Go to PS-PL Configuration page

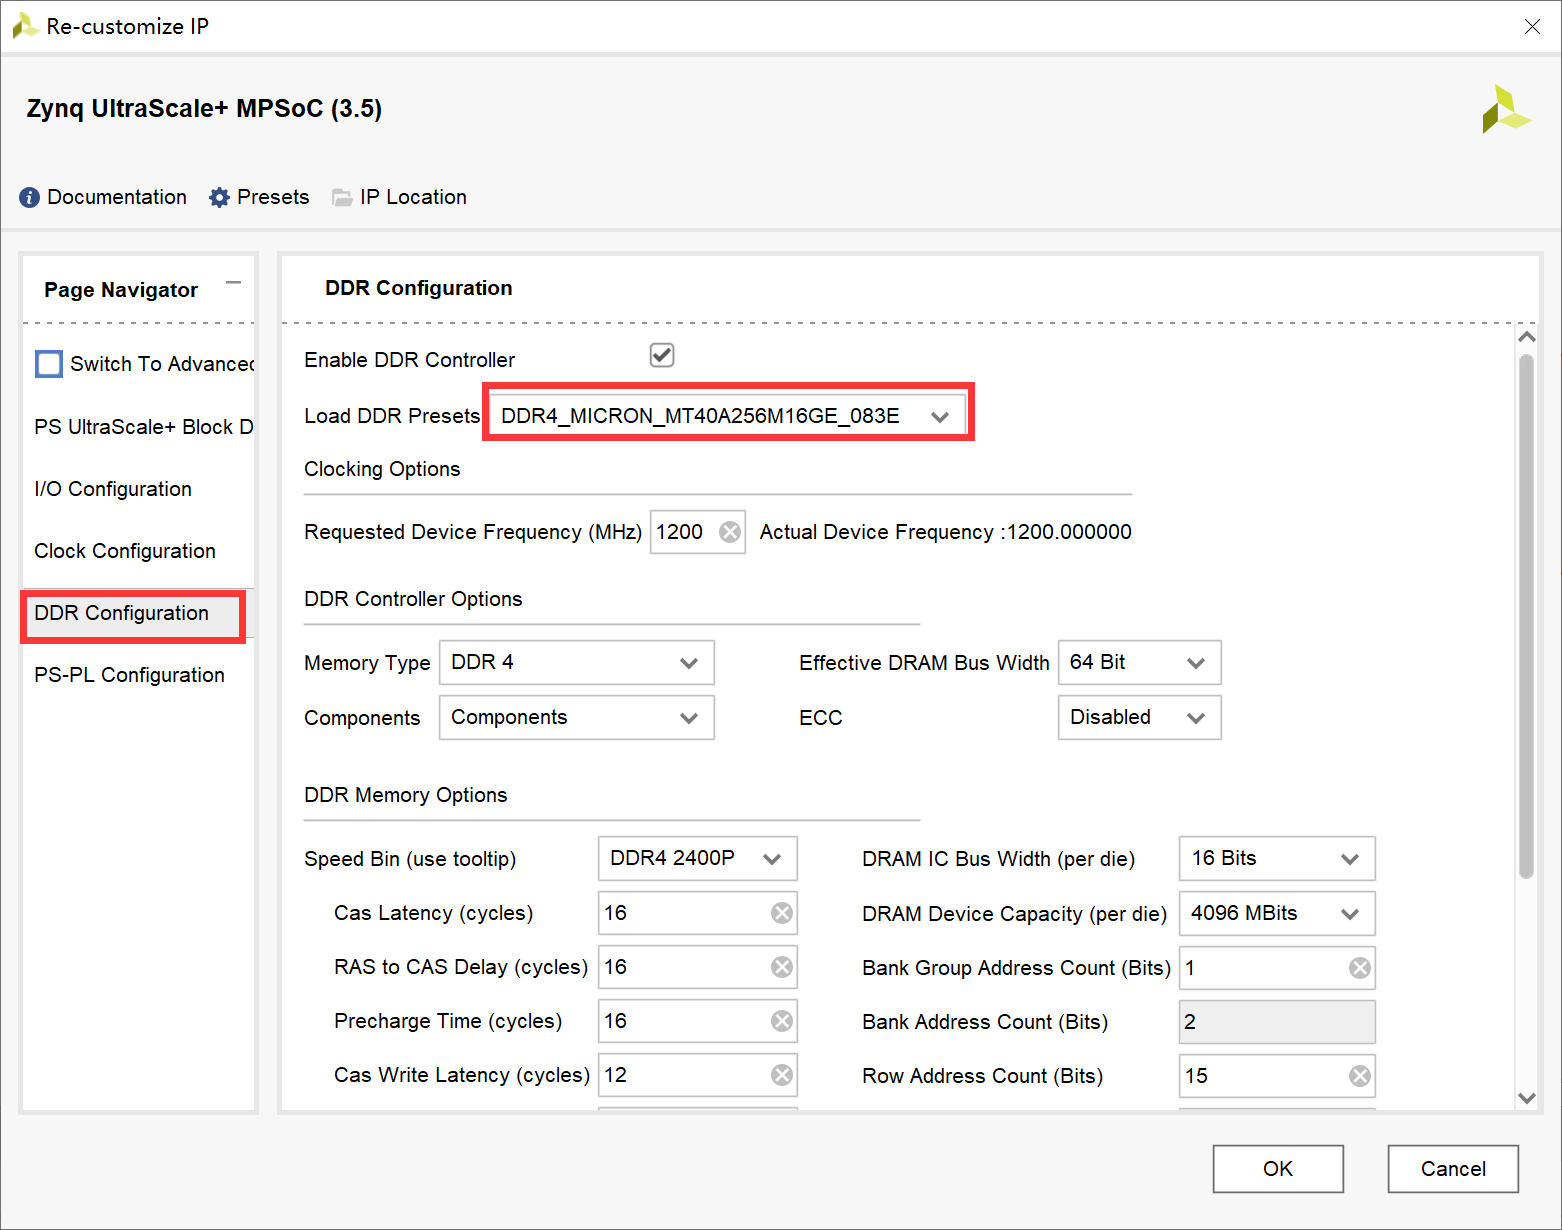129,675
